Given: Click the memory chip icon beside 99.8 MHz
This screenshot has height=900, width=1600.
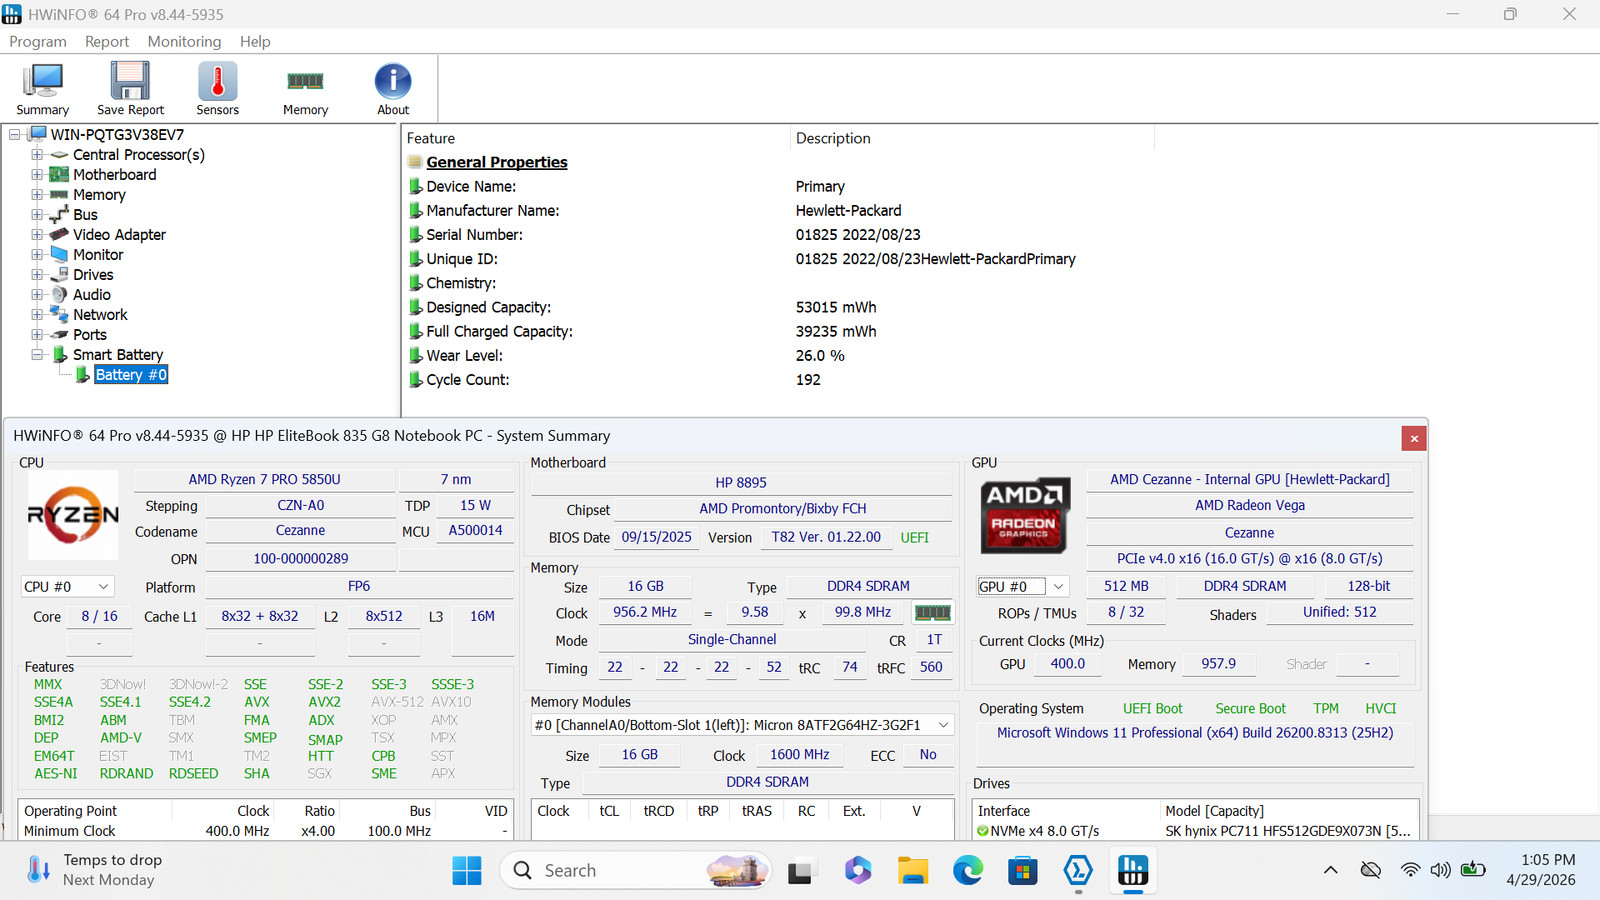Looking at the screenshot, I should pos(932,612).
